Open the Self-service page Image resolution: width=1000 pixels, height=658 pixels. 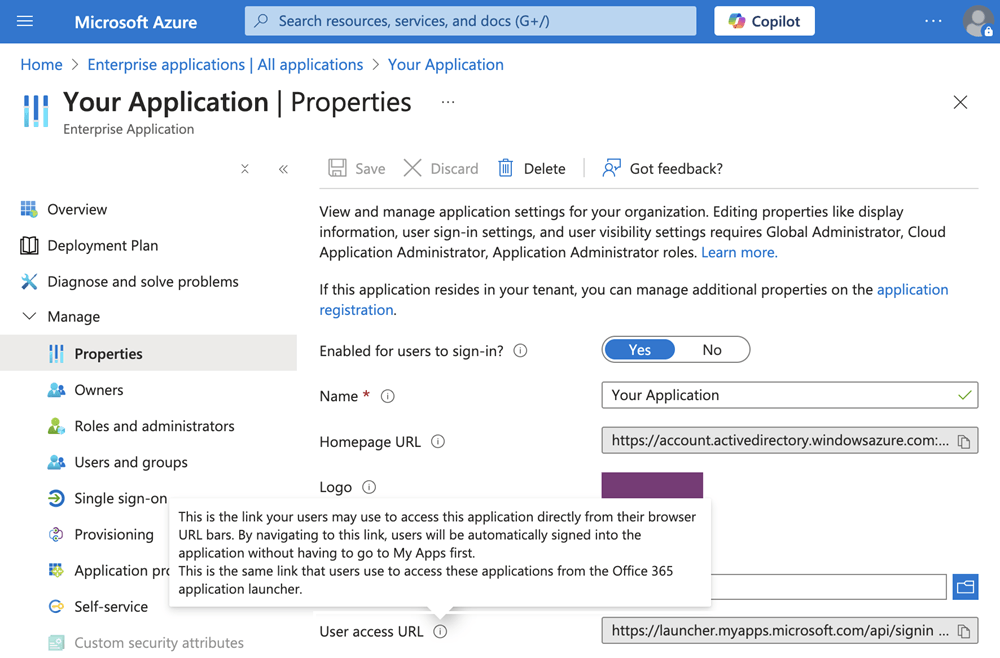click(x=111, y=606)
